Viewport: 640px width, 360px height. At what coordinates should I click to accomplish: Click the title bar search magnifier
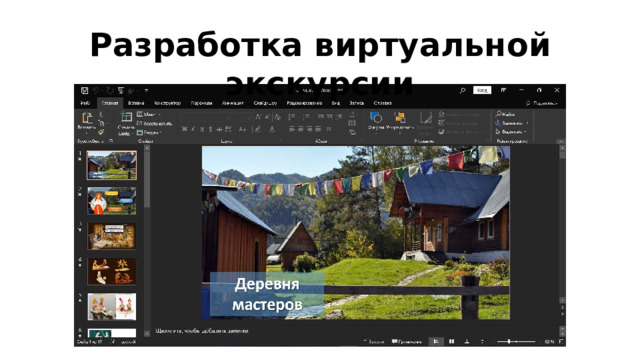[462, 90]
